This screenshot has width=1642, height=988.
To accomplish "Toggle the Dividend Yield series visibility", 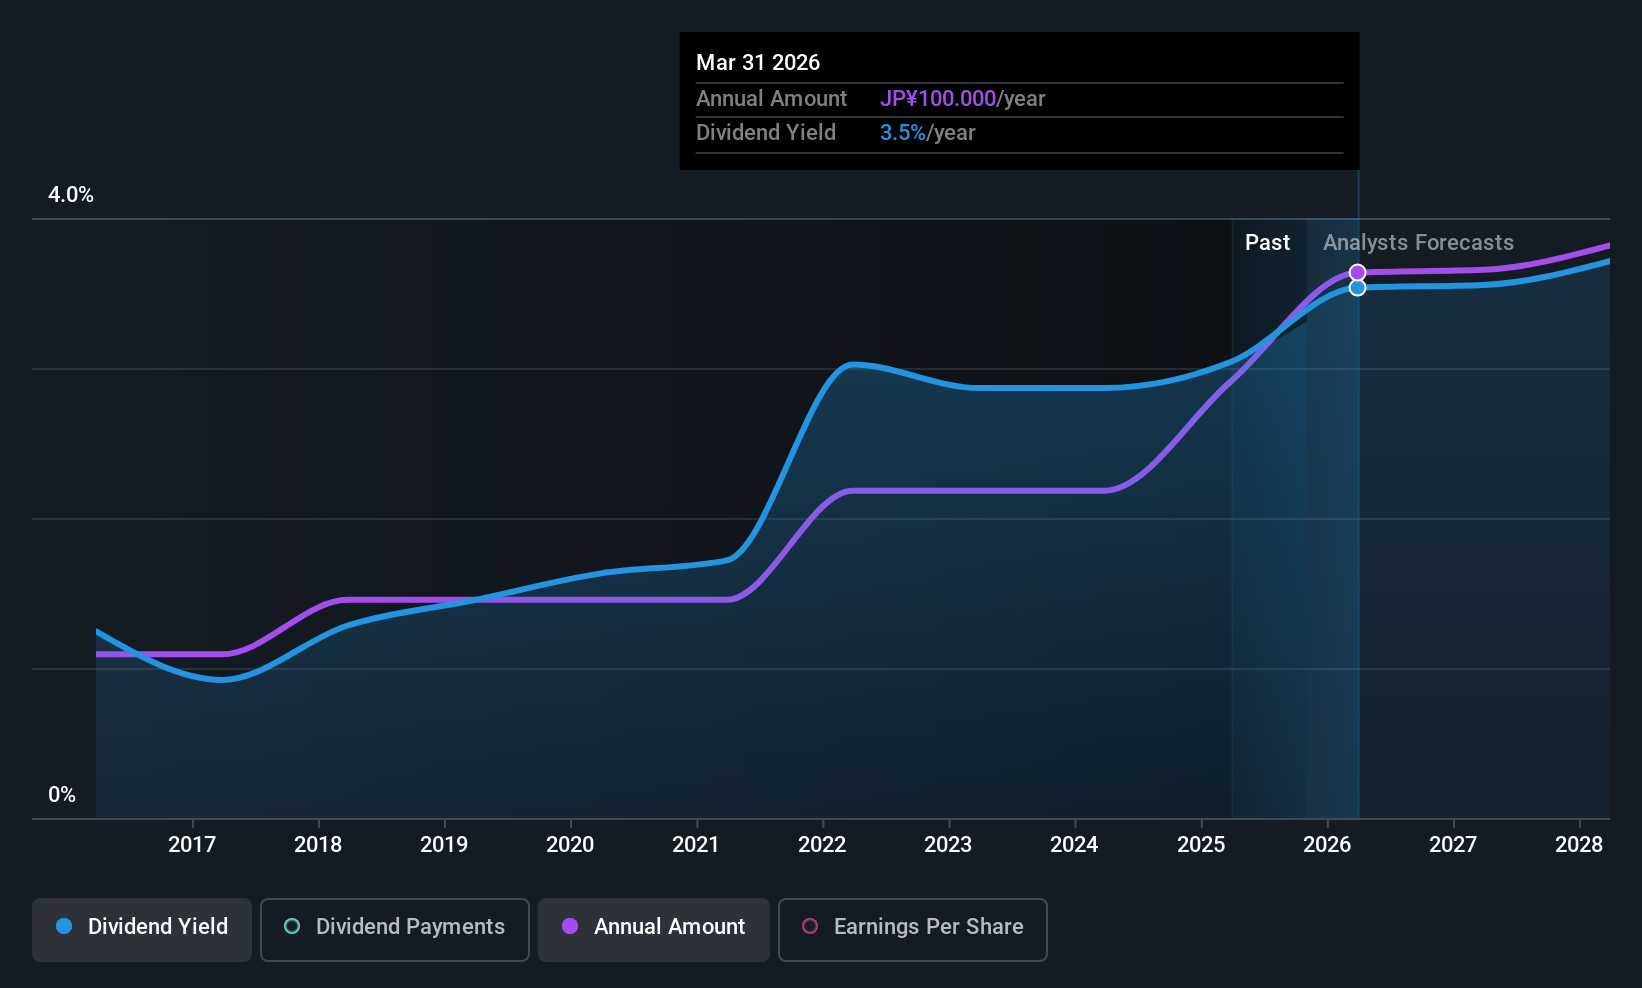I will tap(141, 929).
